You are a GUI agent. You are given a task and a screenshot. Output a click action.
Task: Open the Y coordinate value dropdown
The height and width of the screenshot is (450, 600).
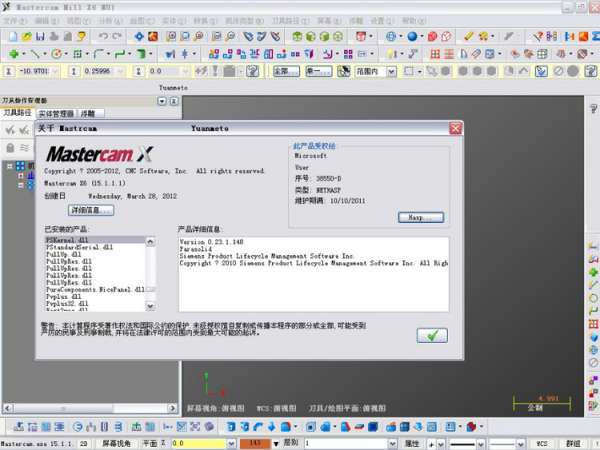pos(121,71)
